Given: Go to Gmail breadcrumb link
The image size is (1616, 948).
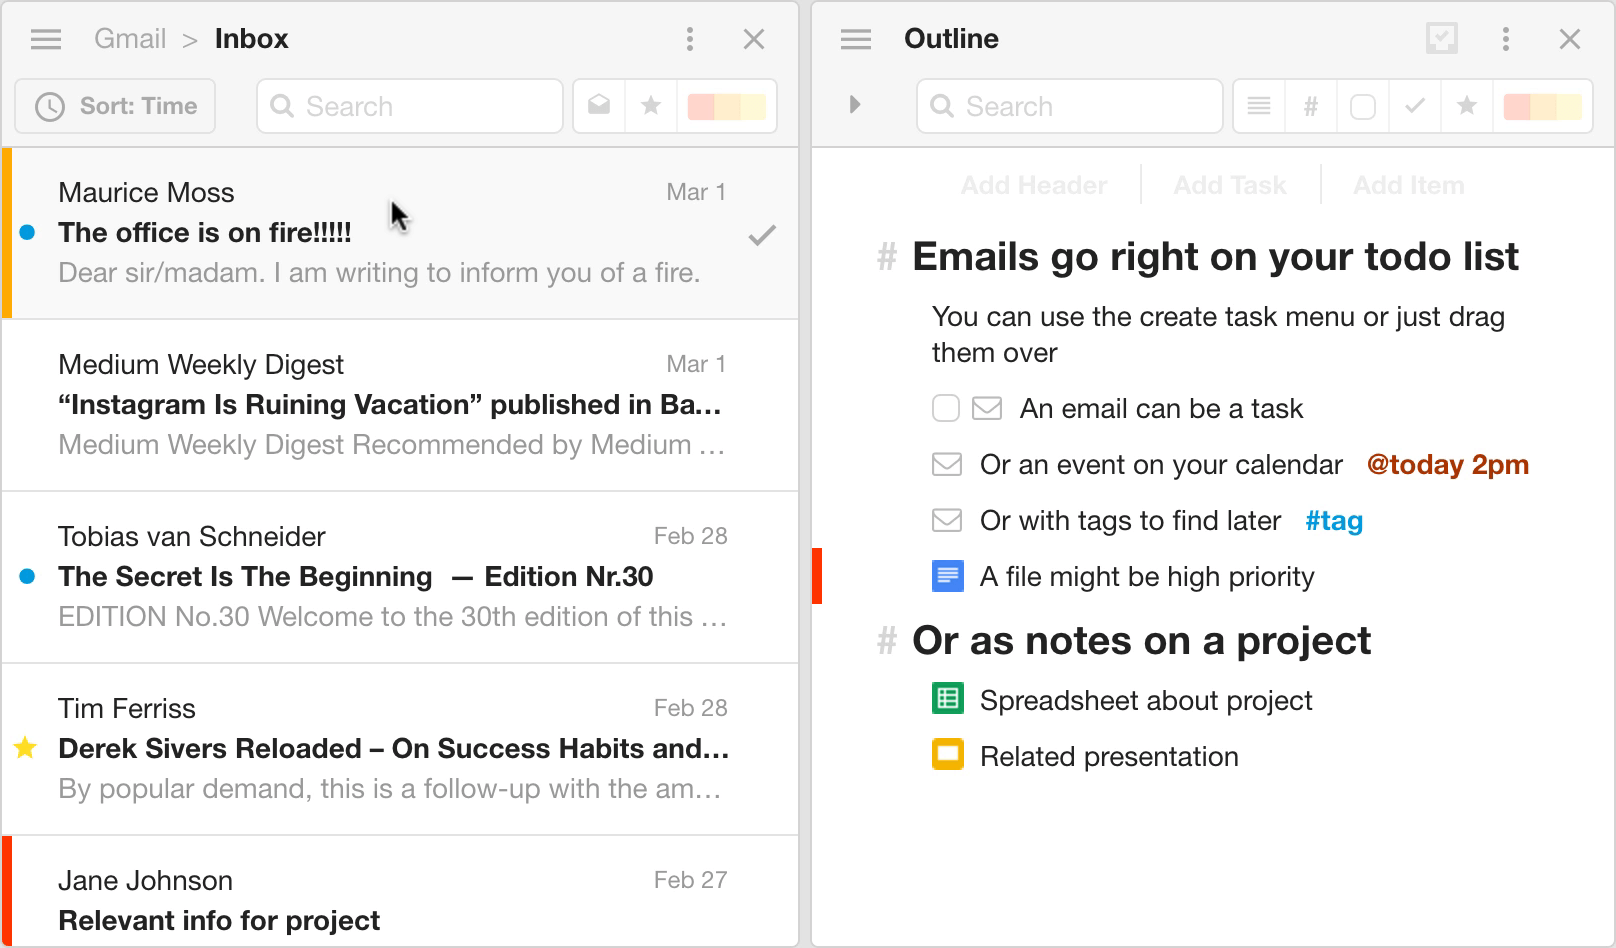Looking at the screenshot, I should coord(130,39).
